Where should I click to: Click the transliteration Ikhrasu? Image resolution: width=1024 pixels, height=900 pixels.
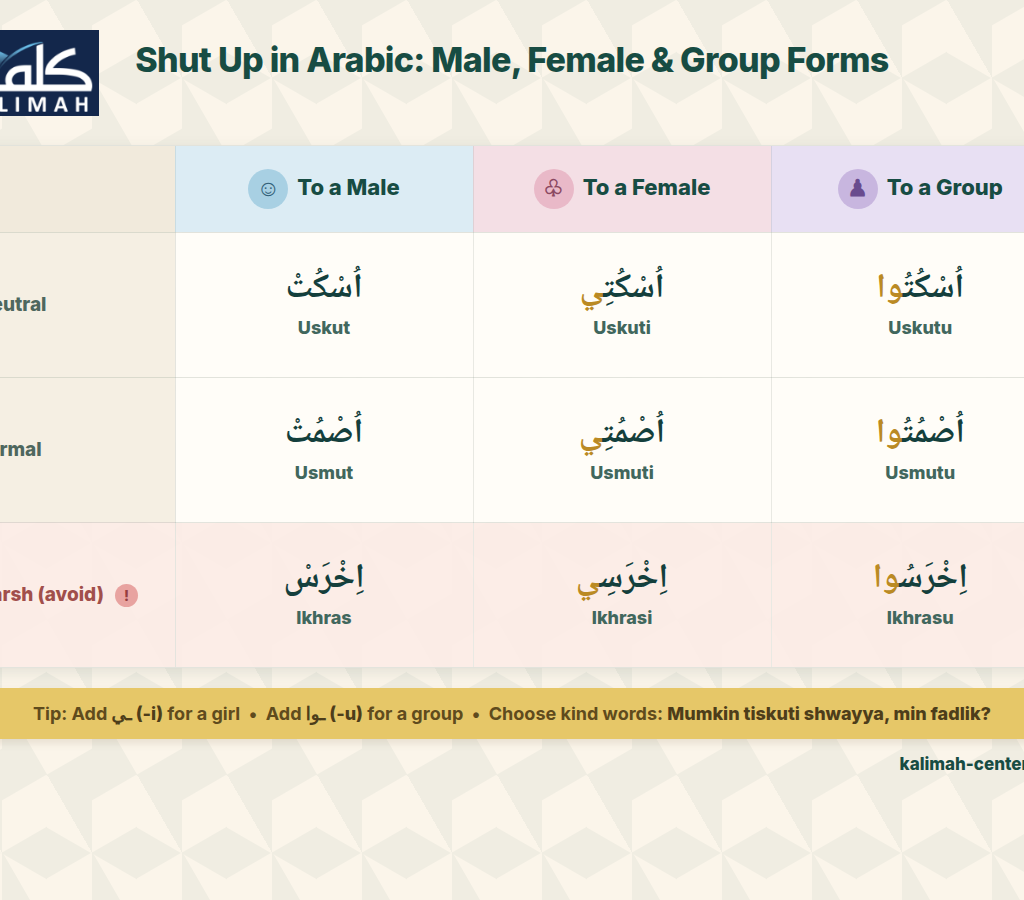click(920, 618)
